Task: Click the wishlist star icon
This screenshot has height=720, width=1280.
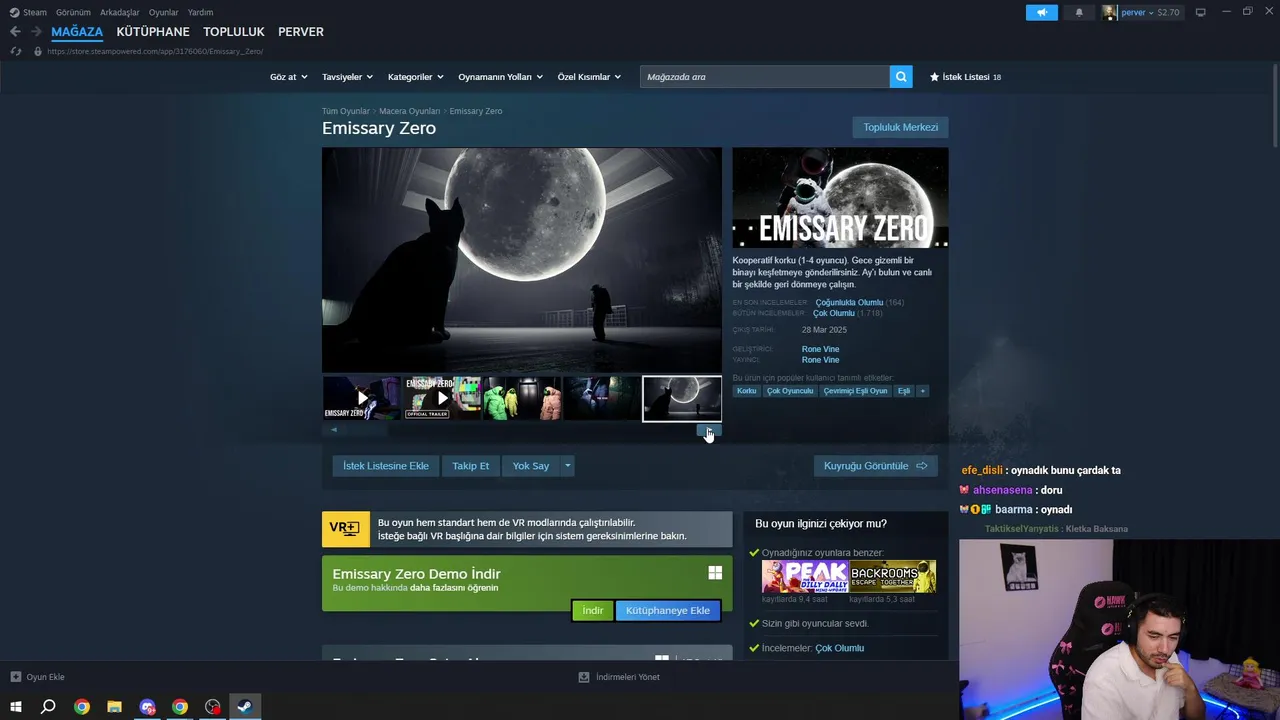Action: click(x=935, y=77)
